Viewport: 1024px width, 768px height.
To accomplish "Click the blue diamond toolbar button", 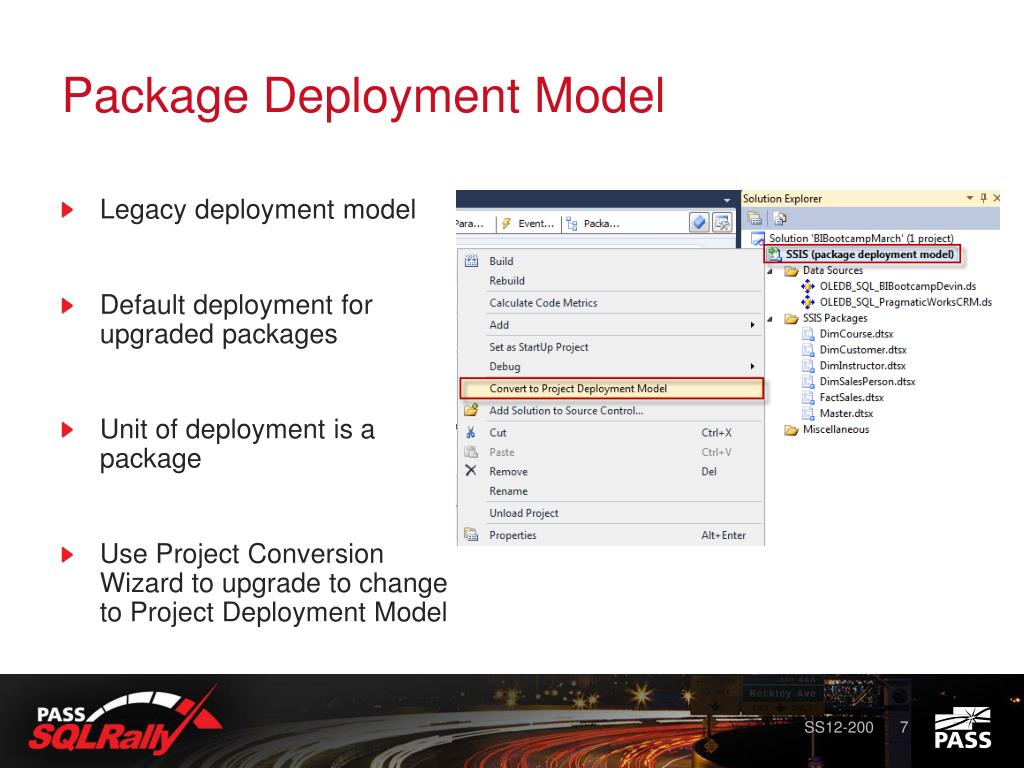I will 699,223.
